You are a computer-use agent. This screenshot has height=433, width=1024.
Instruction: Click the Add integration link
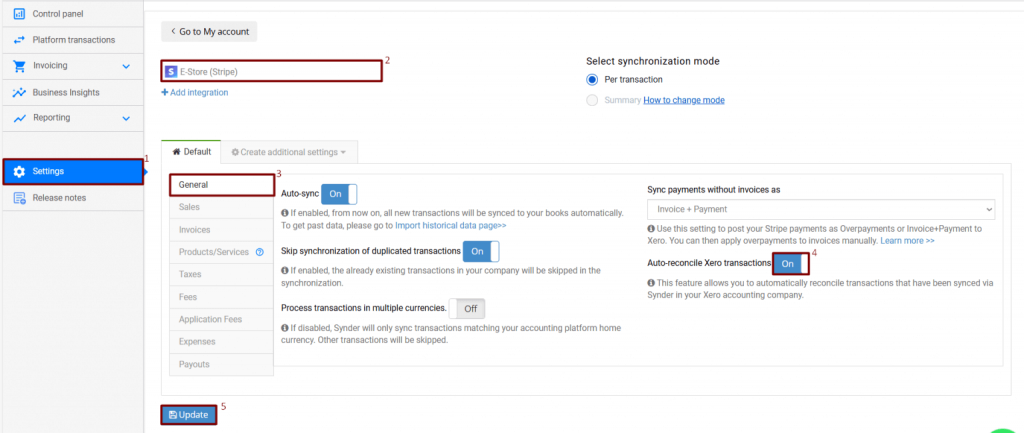(195, 93)
